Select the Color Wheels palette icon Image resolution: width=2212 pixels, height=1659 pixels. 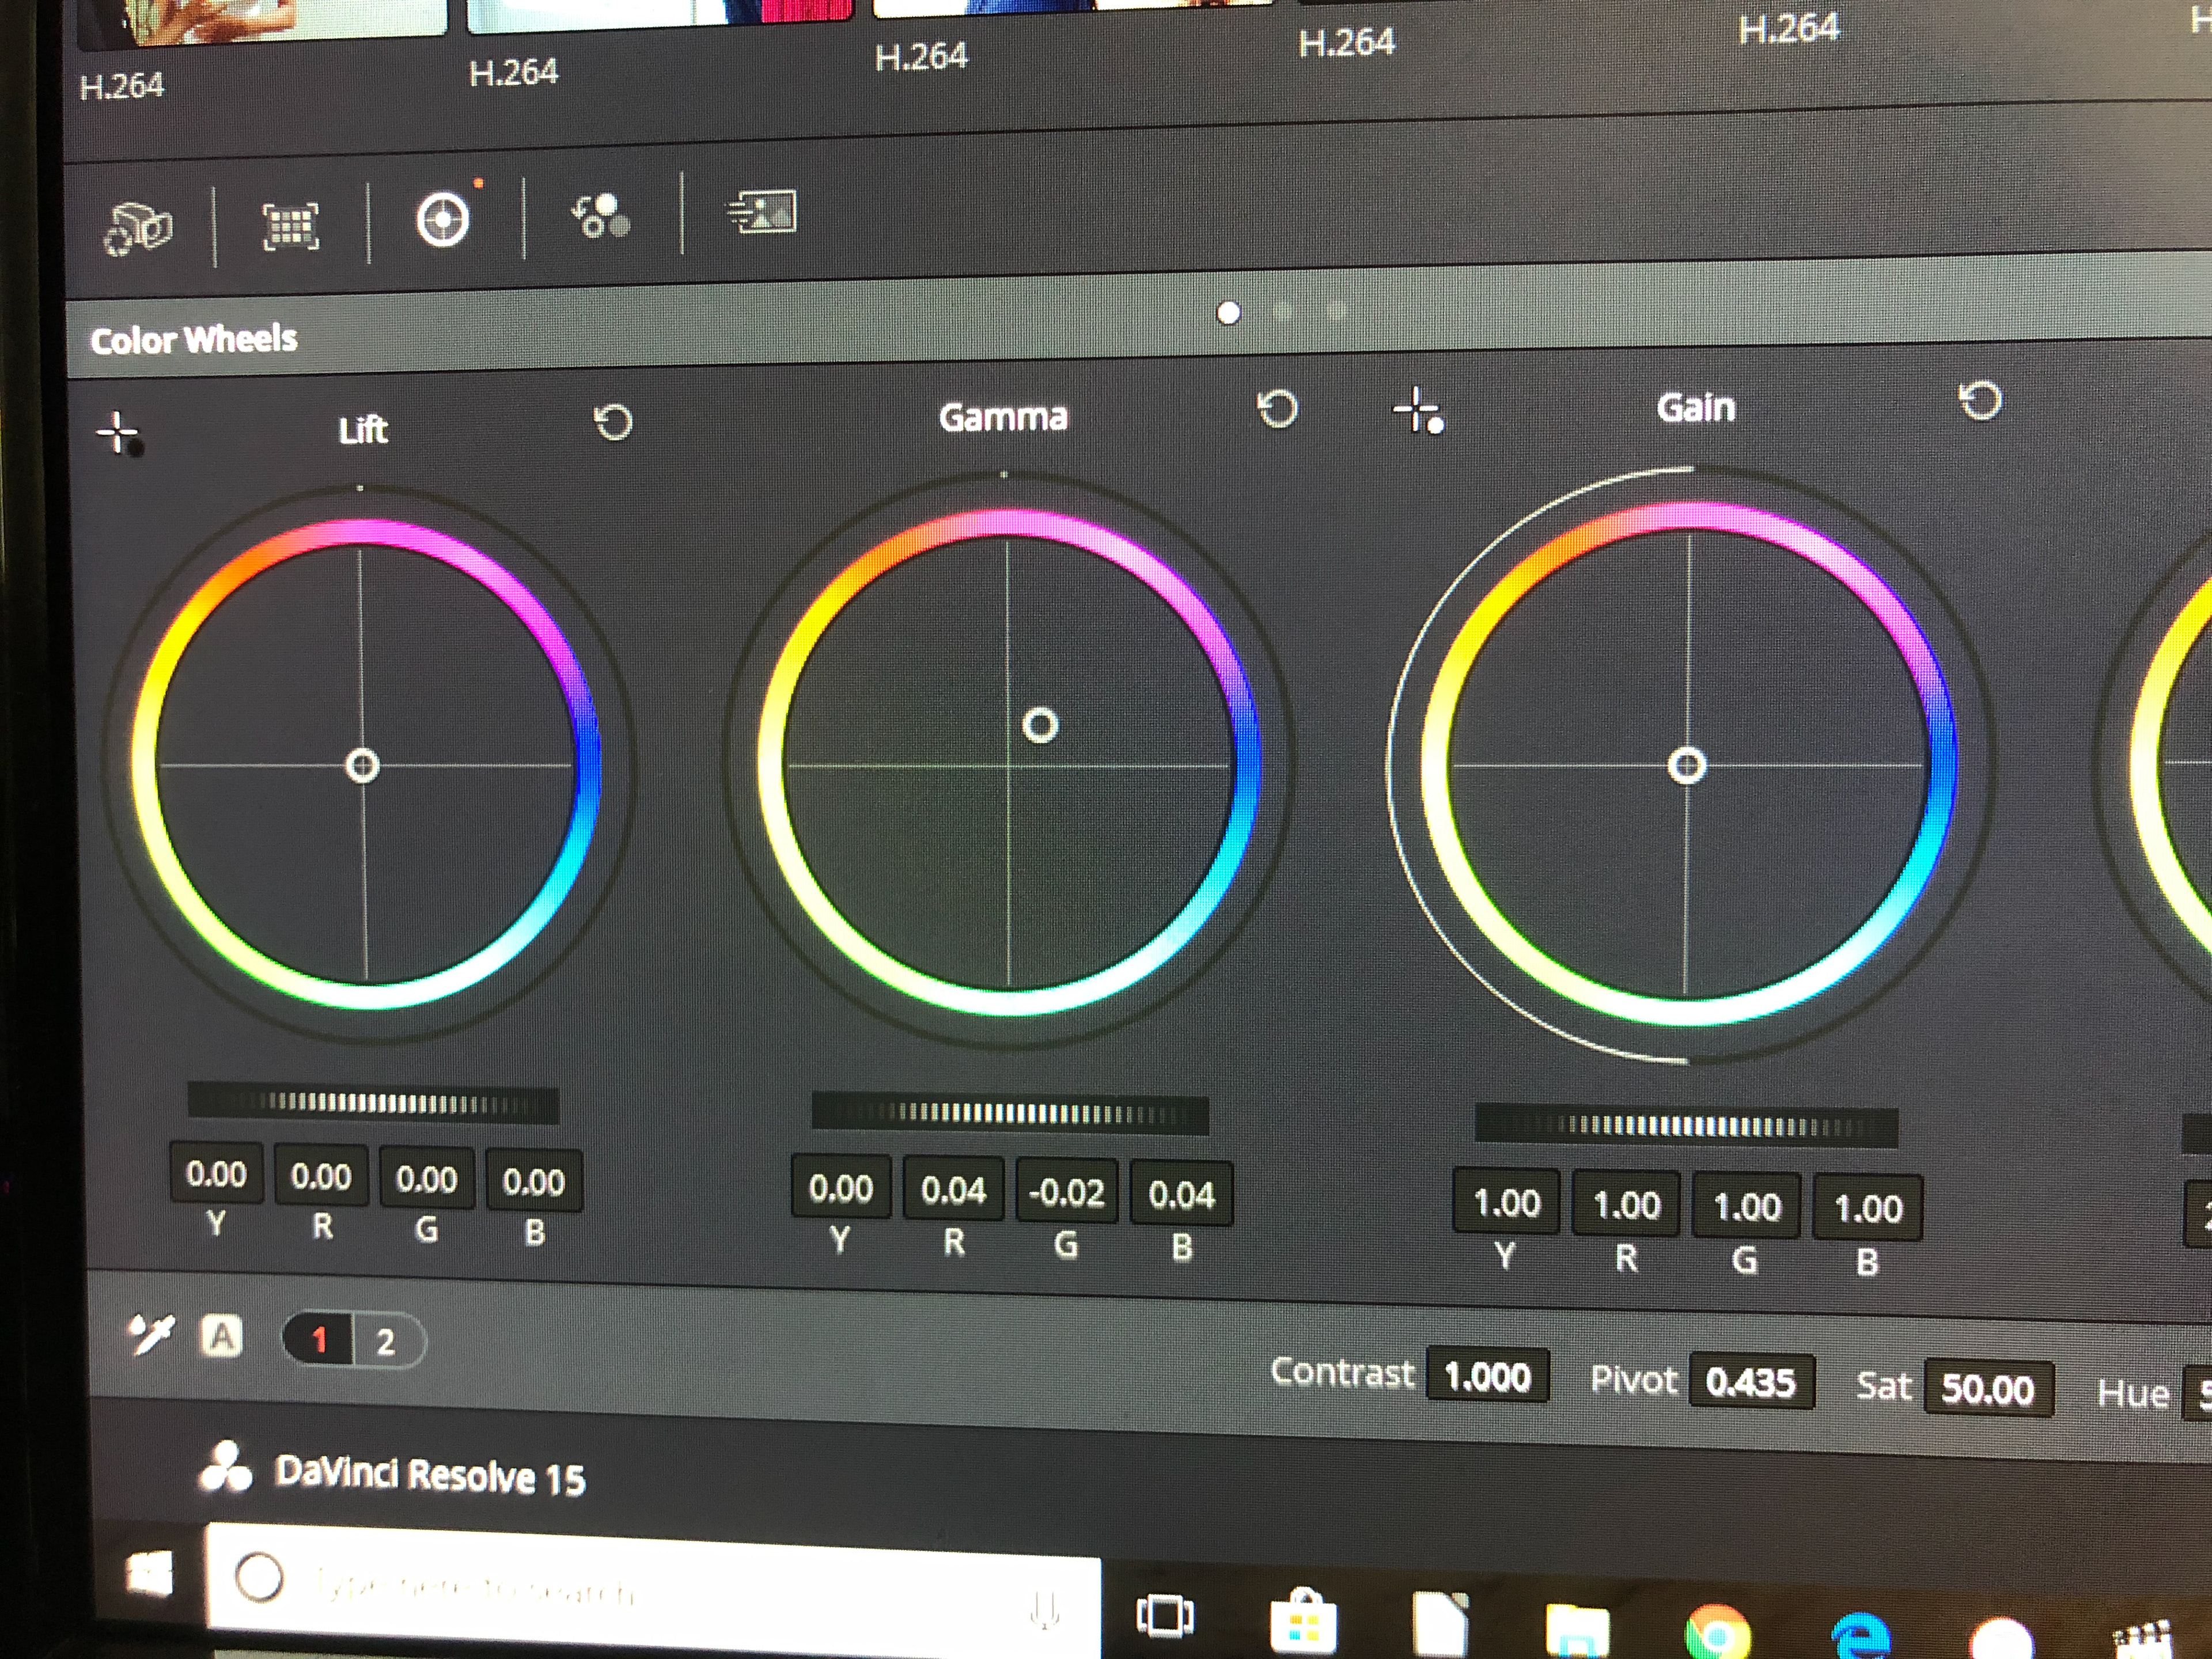(x=442, y=220)
